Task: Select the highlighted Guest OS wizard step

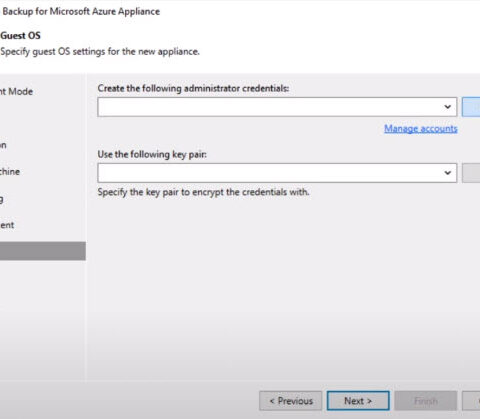Action: coord(43,251)
